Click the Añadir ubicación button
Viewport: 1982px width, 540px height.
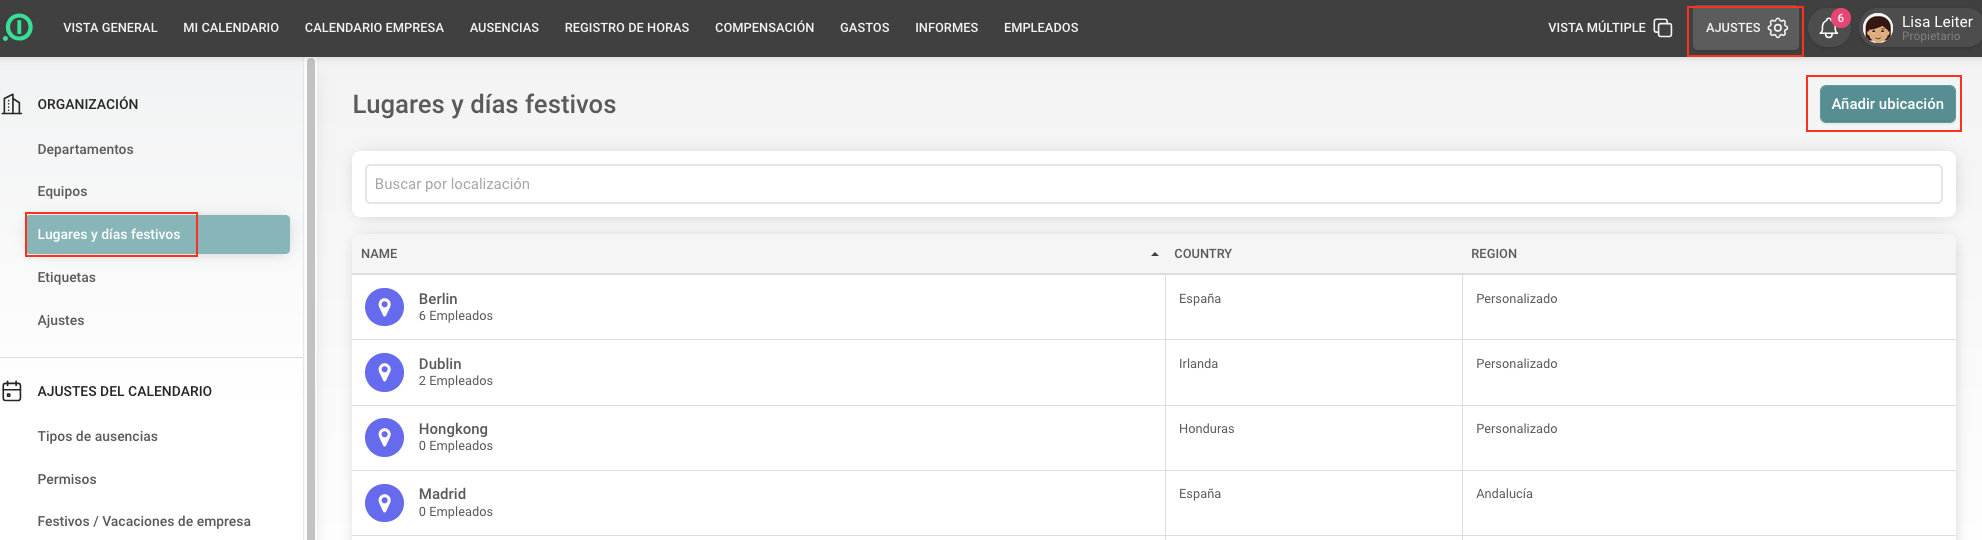pyautogui.click(x=1887, y=104)
